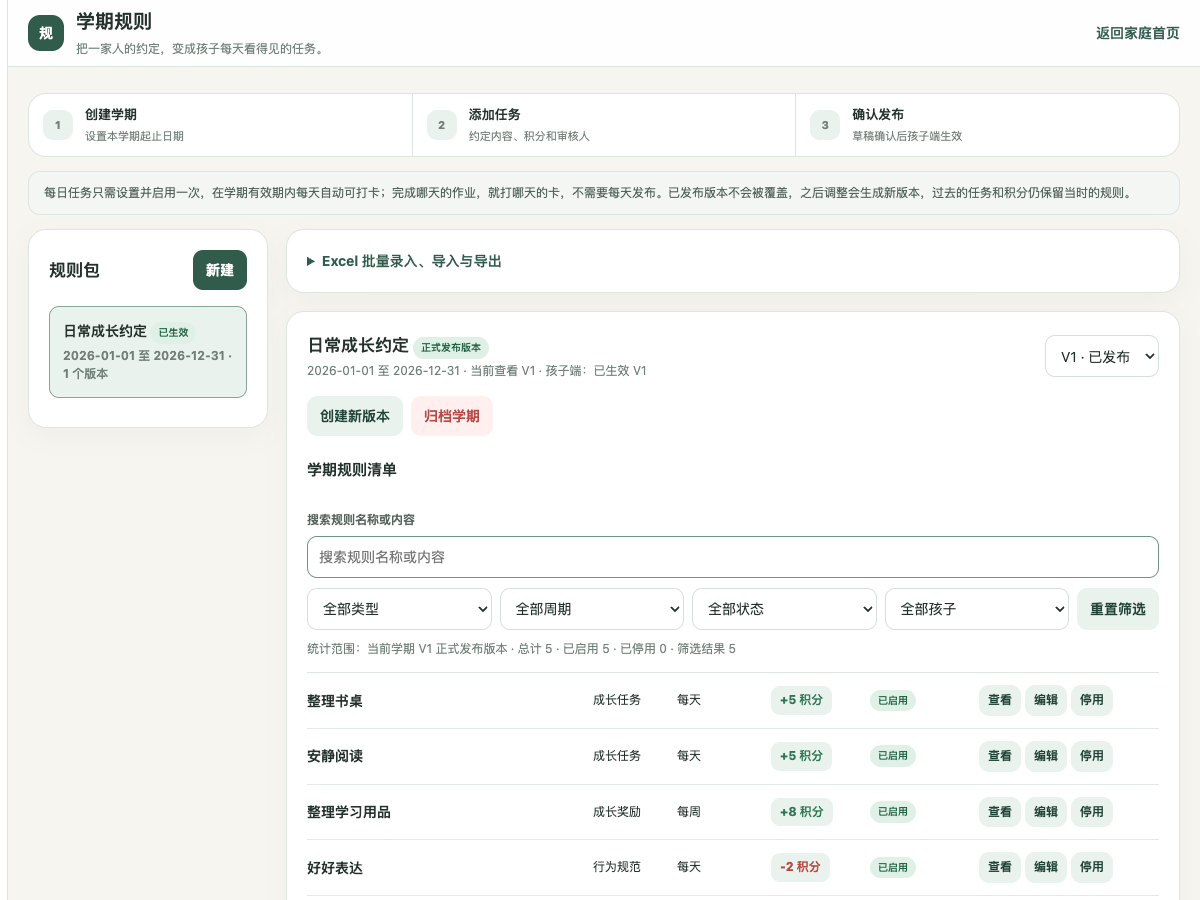View the 整理学习用品 rule via 查看
Image resolution: width=1200 pixels, height=900 pixels.
pos(1000,812)
